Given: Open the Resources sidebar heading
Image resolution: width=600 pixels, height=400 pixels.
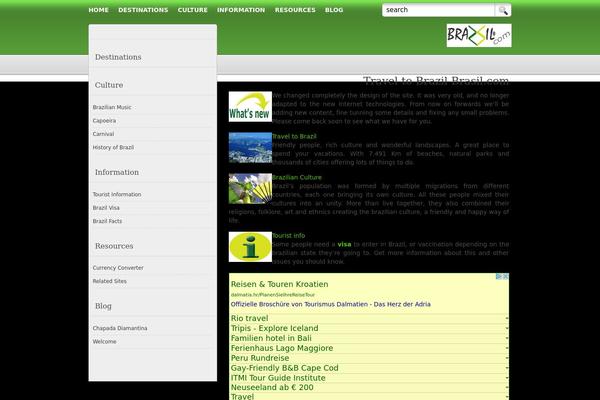Looking at the screenshot, I should tap(114, 246).
